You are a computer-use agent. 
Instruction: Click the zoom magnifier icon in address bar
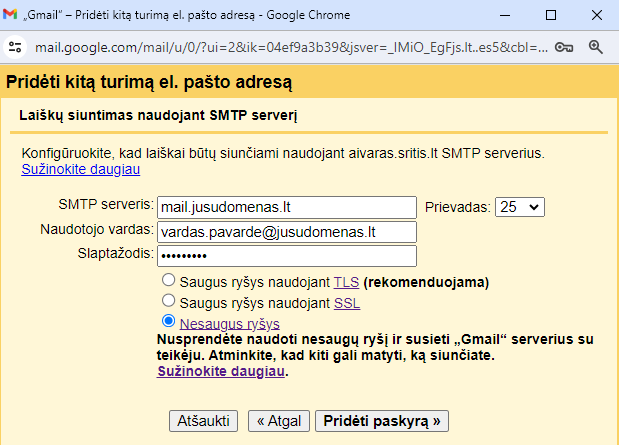596,47
